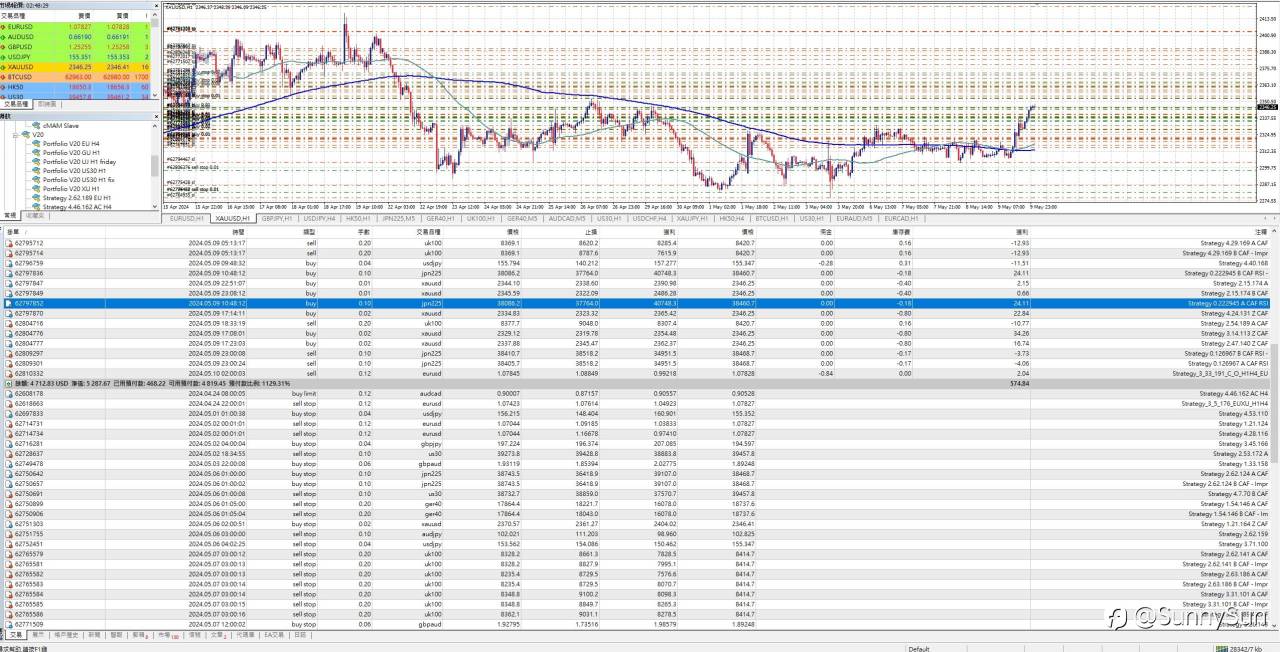
Task: Select XAUUSD row in Market Watch
Action: (22, 66)
